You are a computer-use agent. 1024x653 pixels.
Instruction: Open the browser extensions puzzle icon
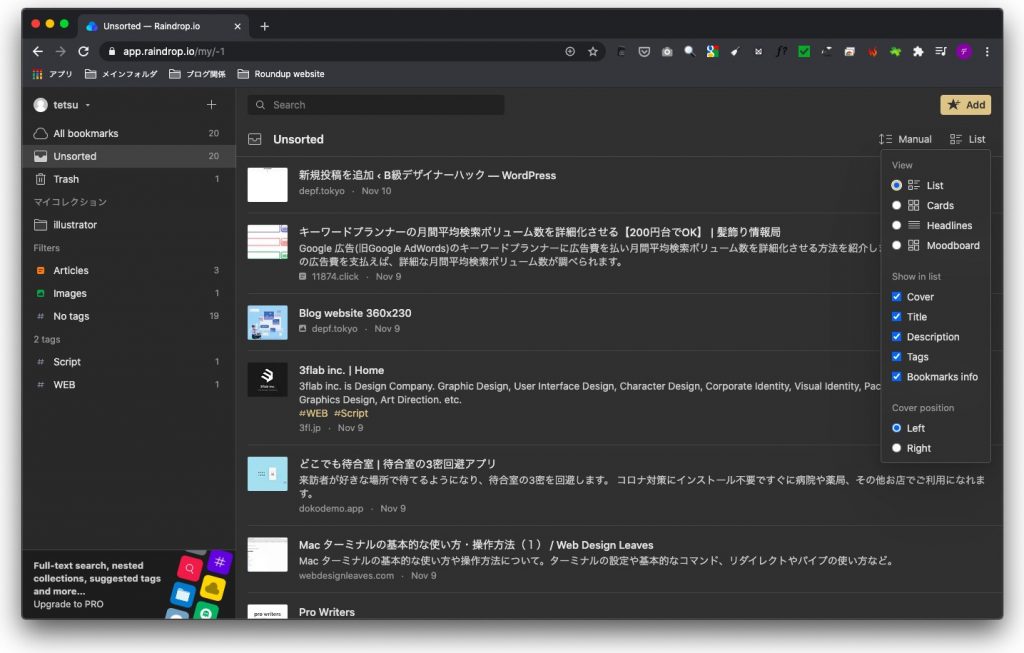click(x=918, y=52)
